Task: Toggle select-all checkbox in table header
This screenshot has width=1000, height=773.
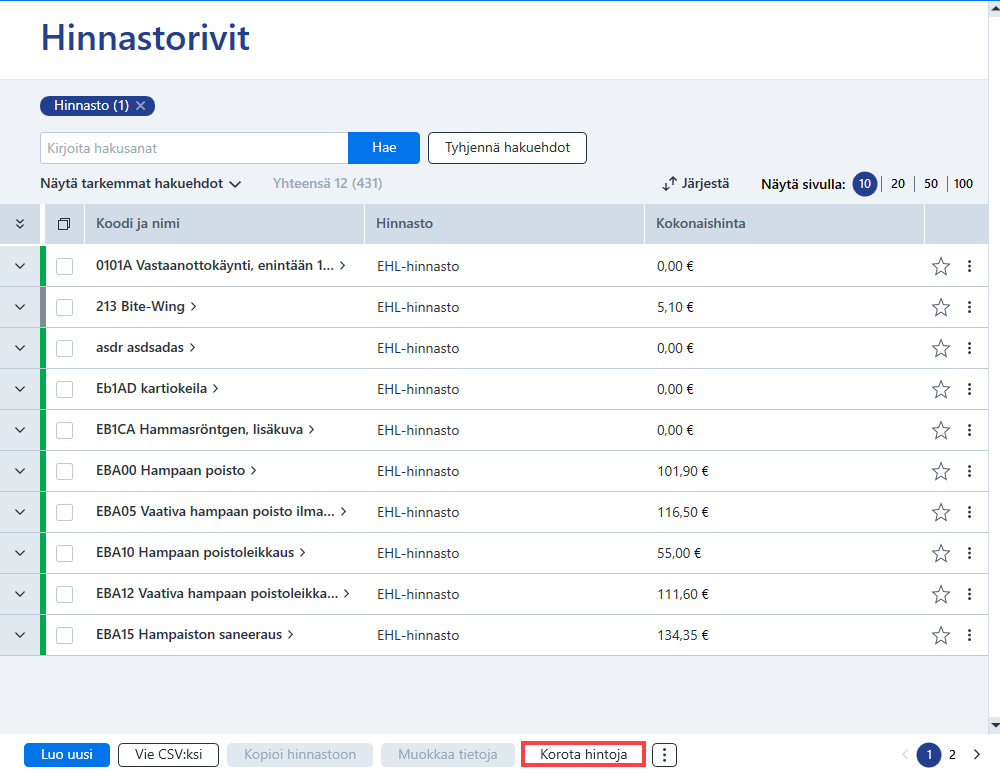Action: (x=64, y=224)
